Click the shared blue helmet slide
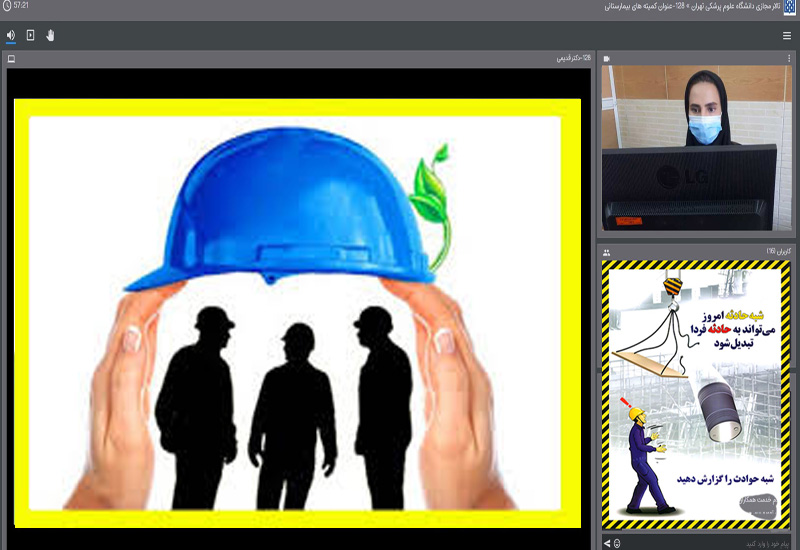Screen dimensions: 800x550 coord(295,310)
